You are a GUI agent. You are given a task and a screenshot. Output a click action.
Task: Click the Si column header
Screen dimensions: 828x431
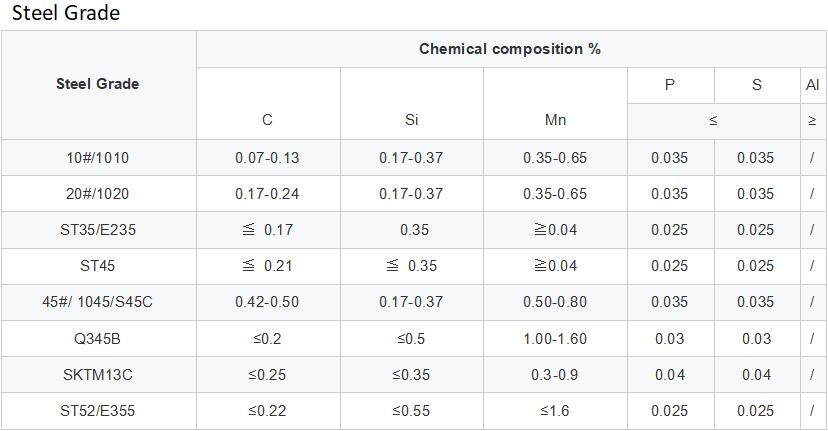click(x=412, y=120)
